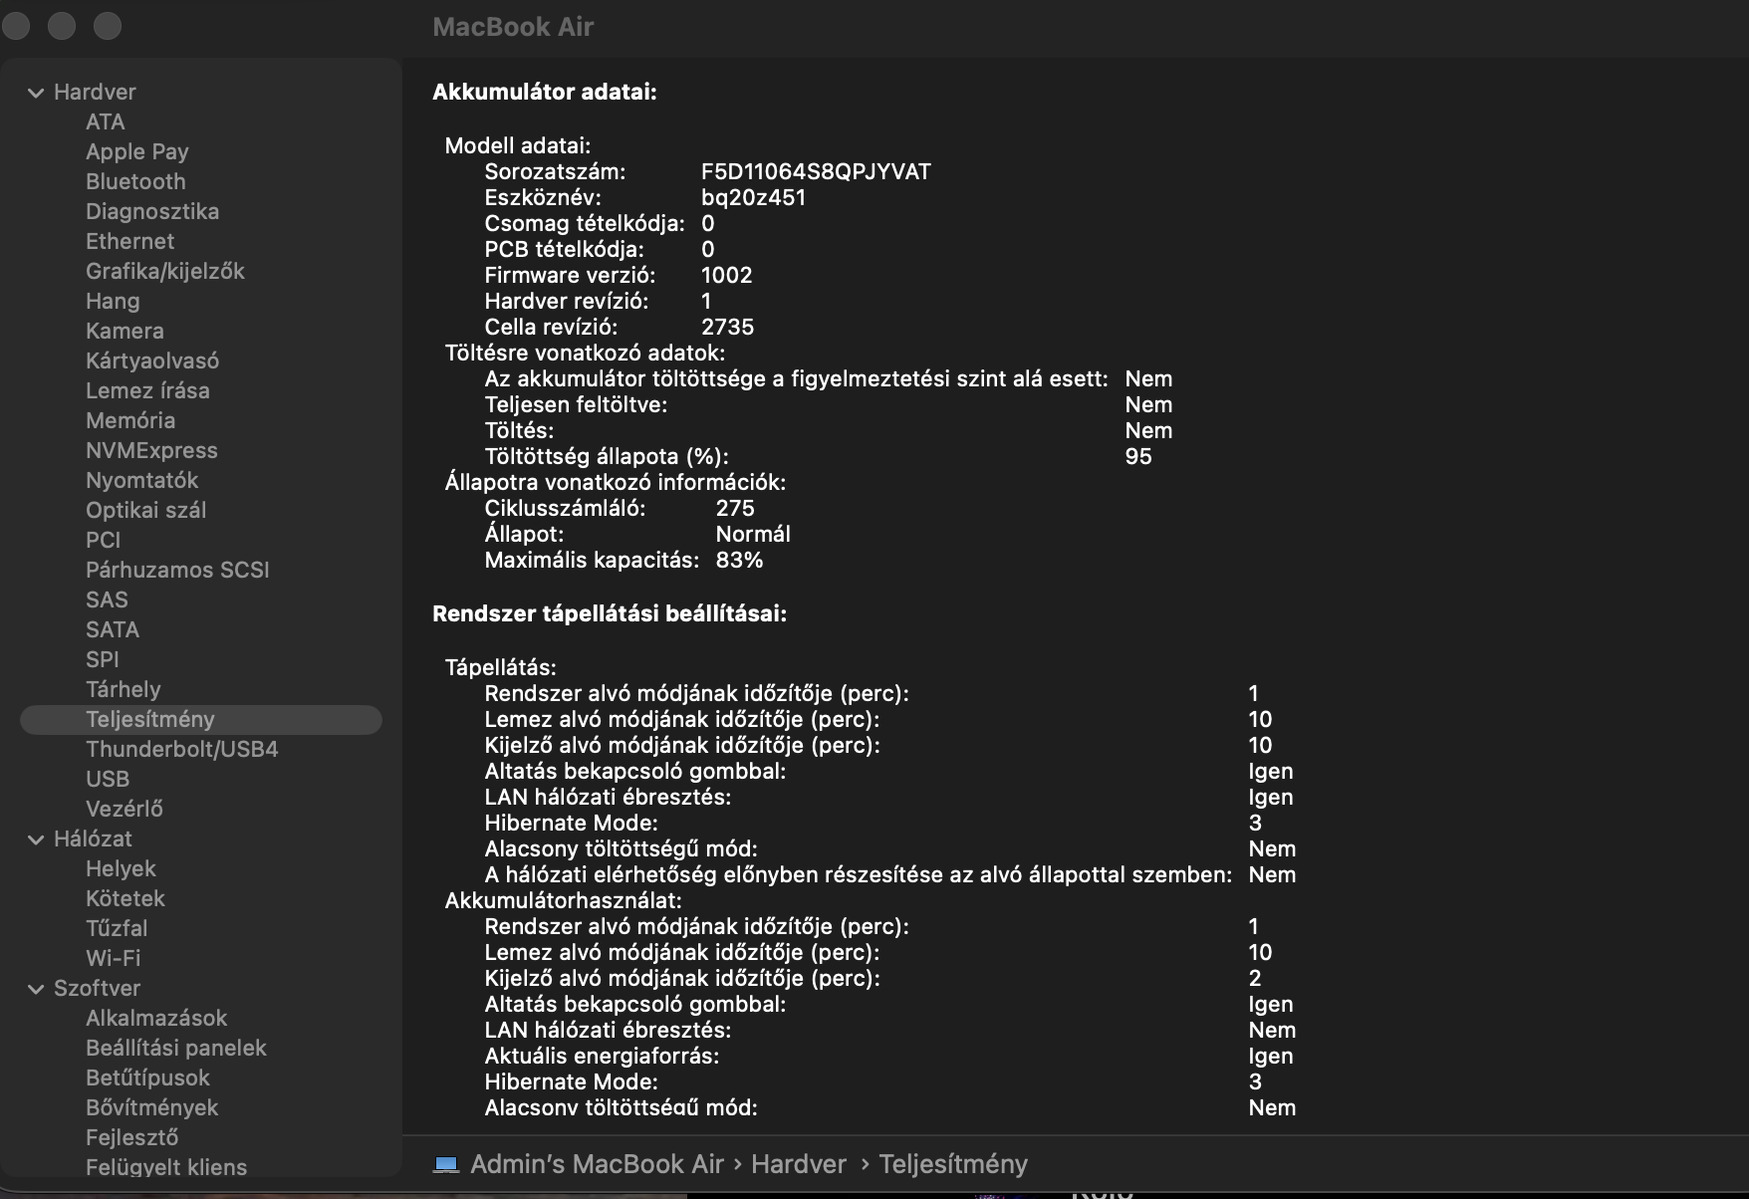The height and width of the screenshot is (1199, 1749).
Task: Click device name bq20z451
Action: point(754,198)
